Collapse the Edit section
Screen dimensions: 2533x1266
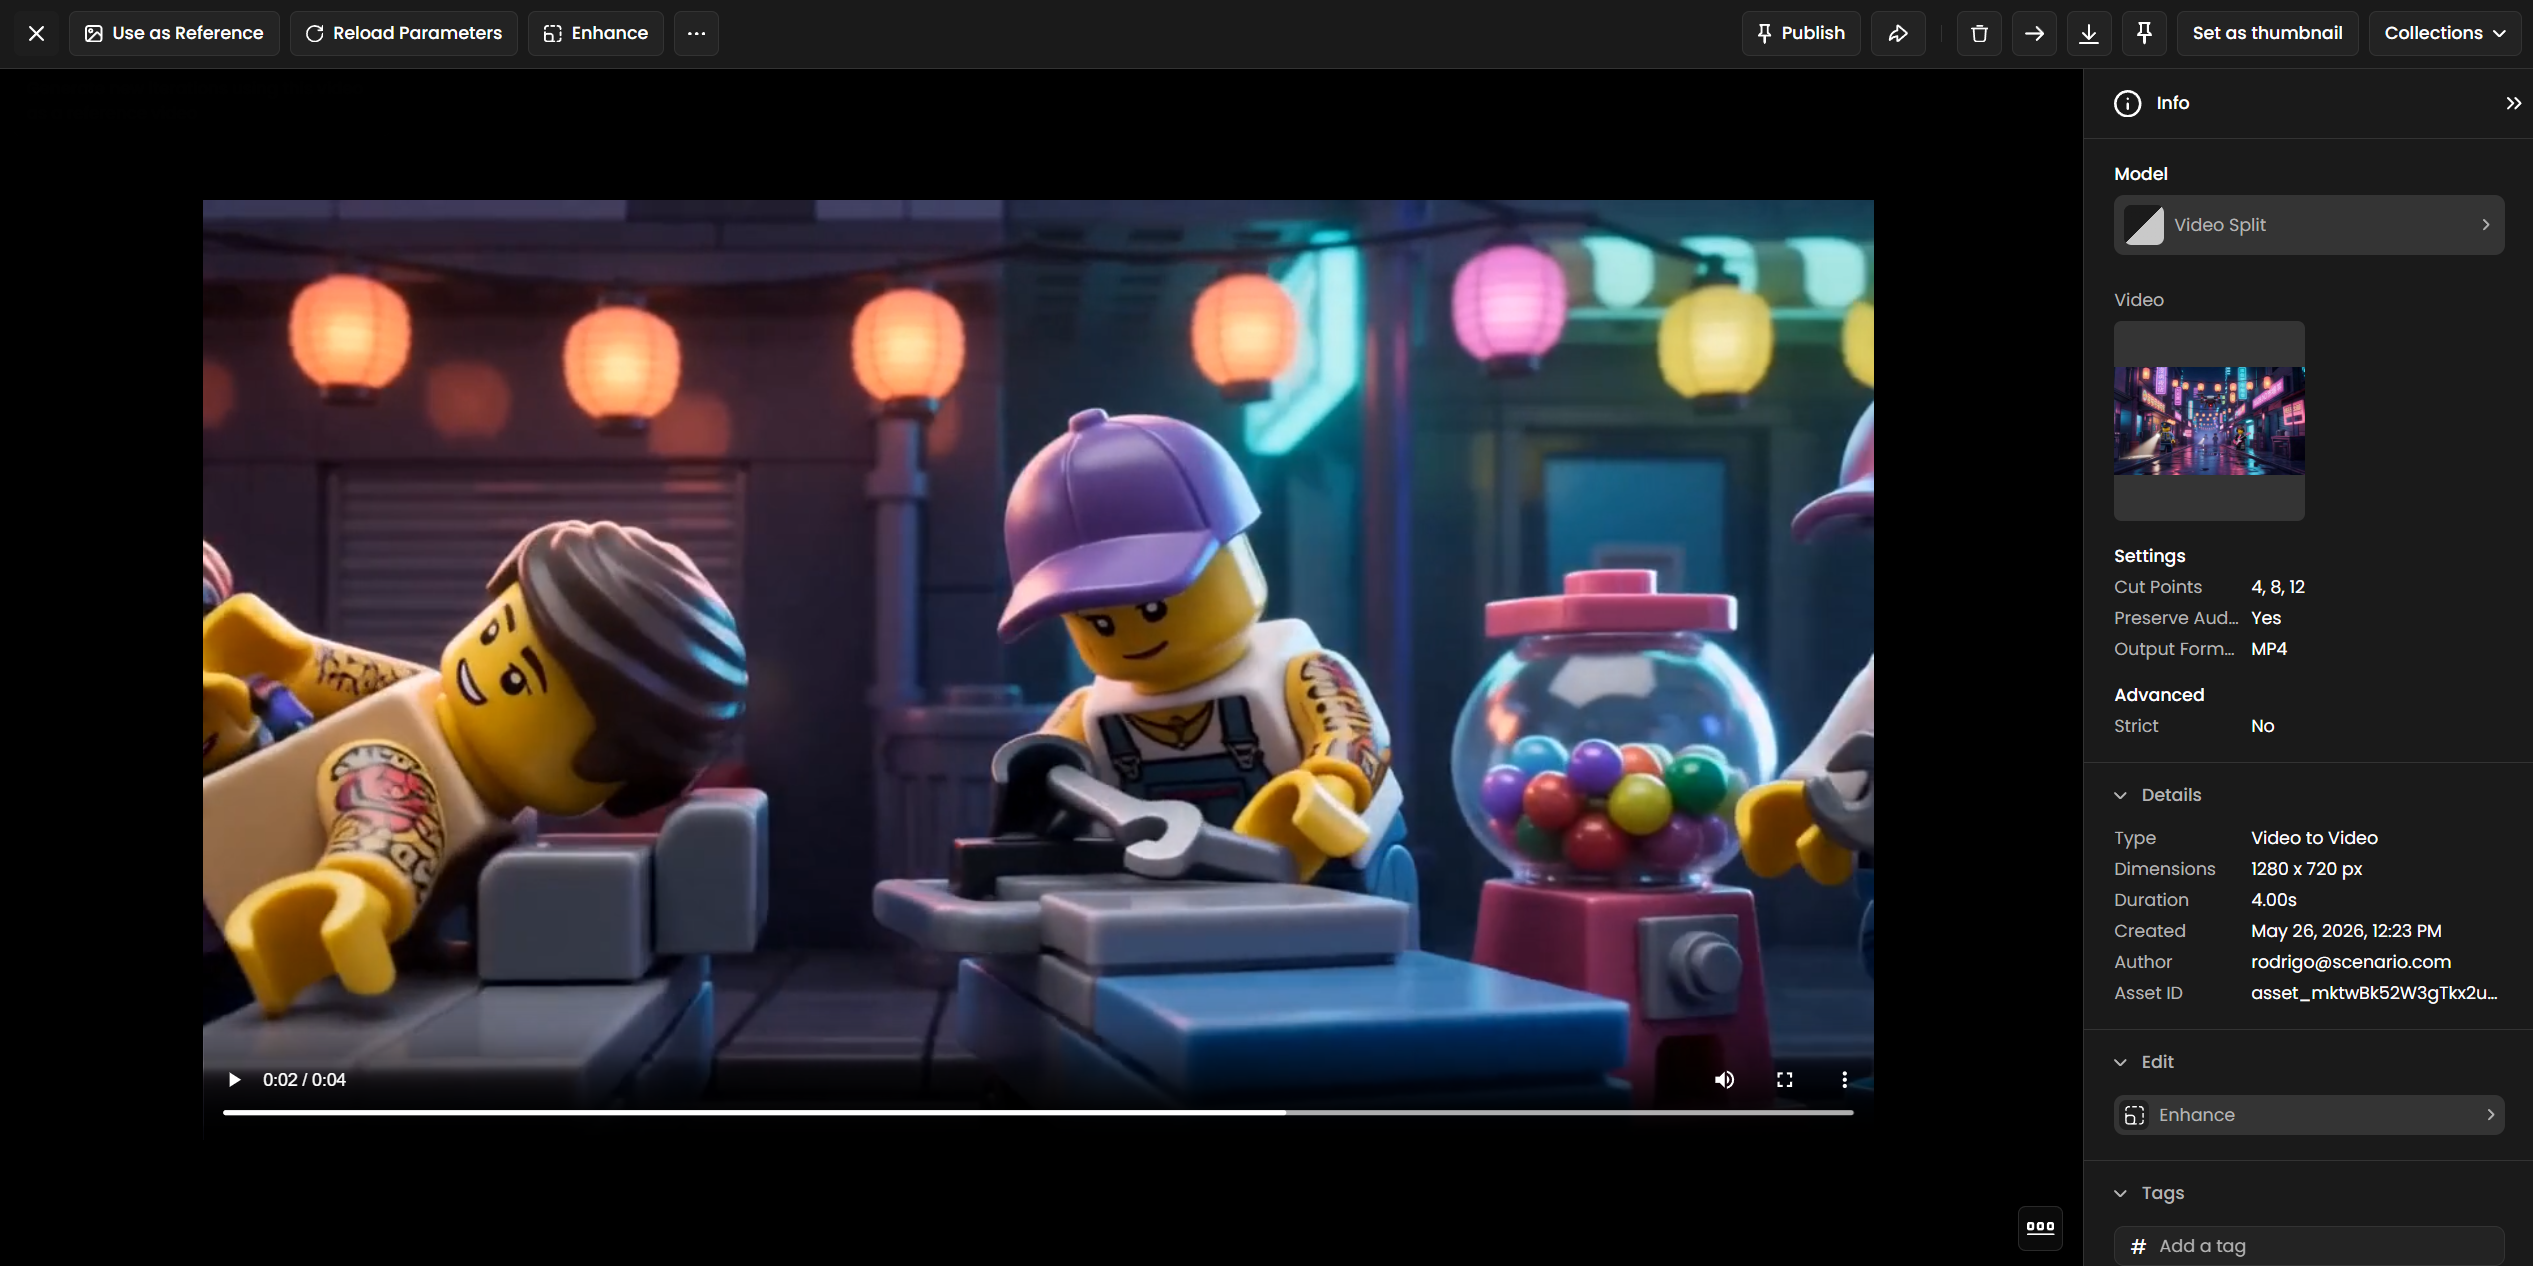pos(2121,1062)
